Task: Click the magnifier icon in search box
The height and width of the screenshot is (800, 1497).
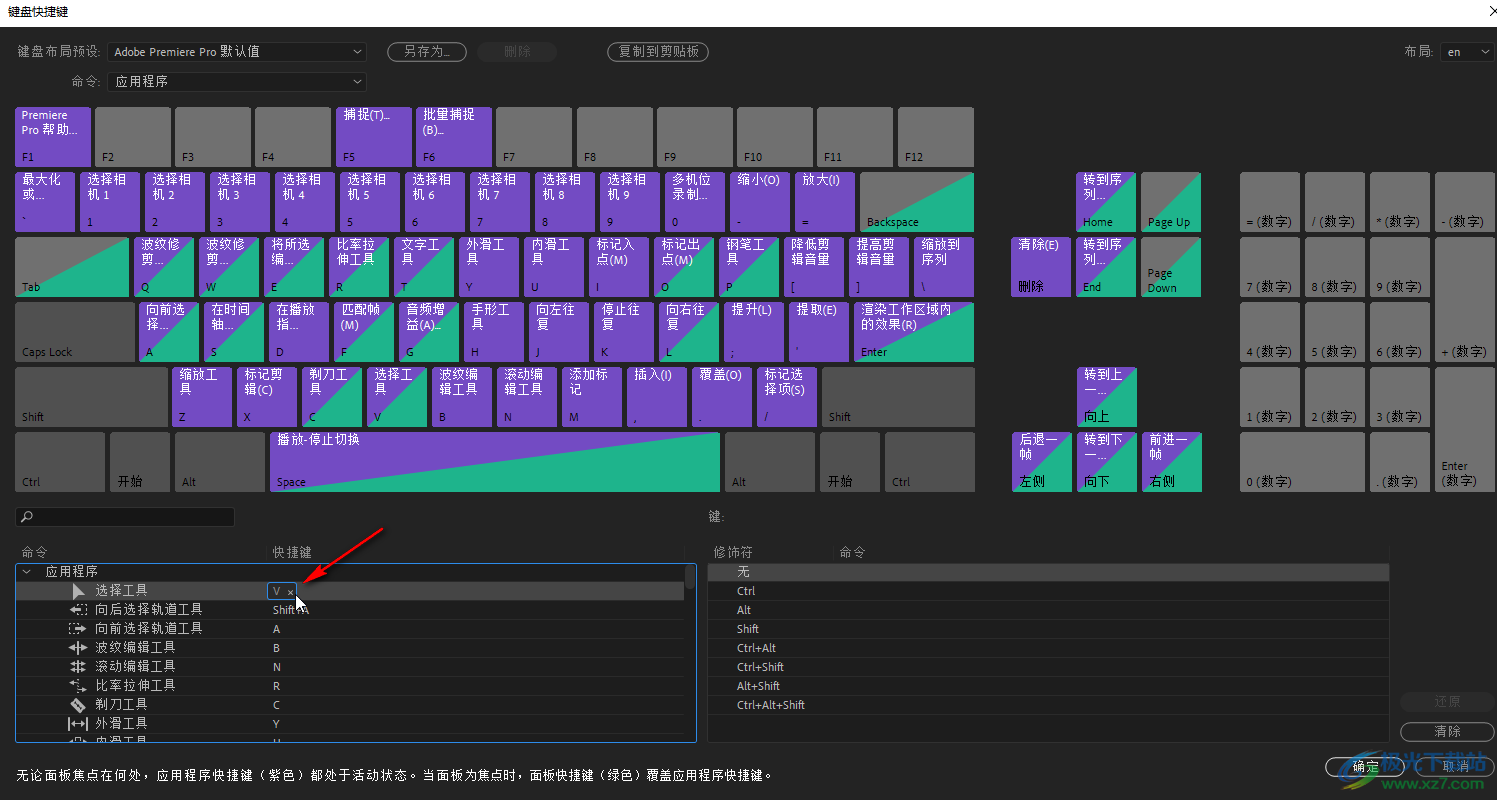Action: coord(27,517)
